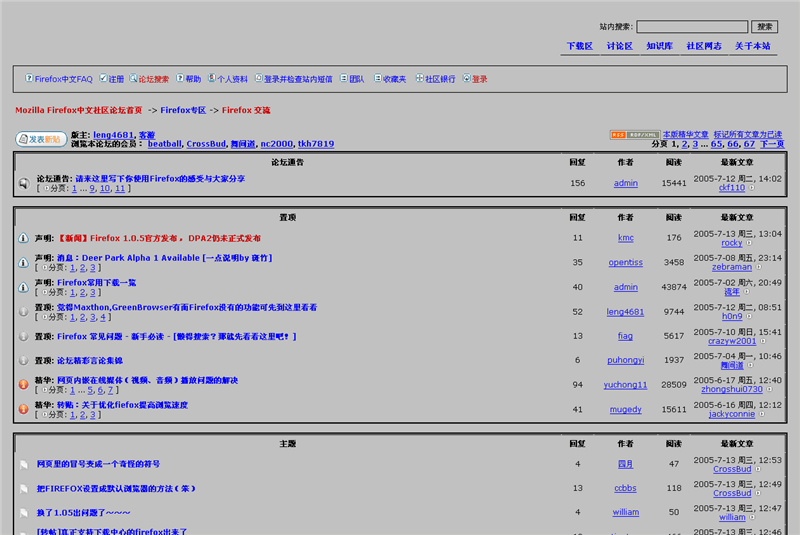Open the 社区网志 navigation tab
This screenshot has height=535, width=800.
point(704,46)
